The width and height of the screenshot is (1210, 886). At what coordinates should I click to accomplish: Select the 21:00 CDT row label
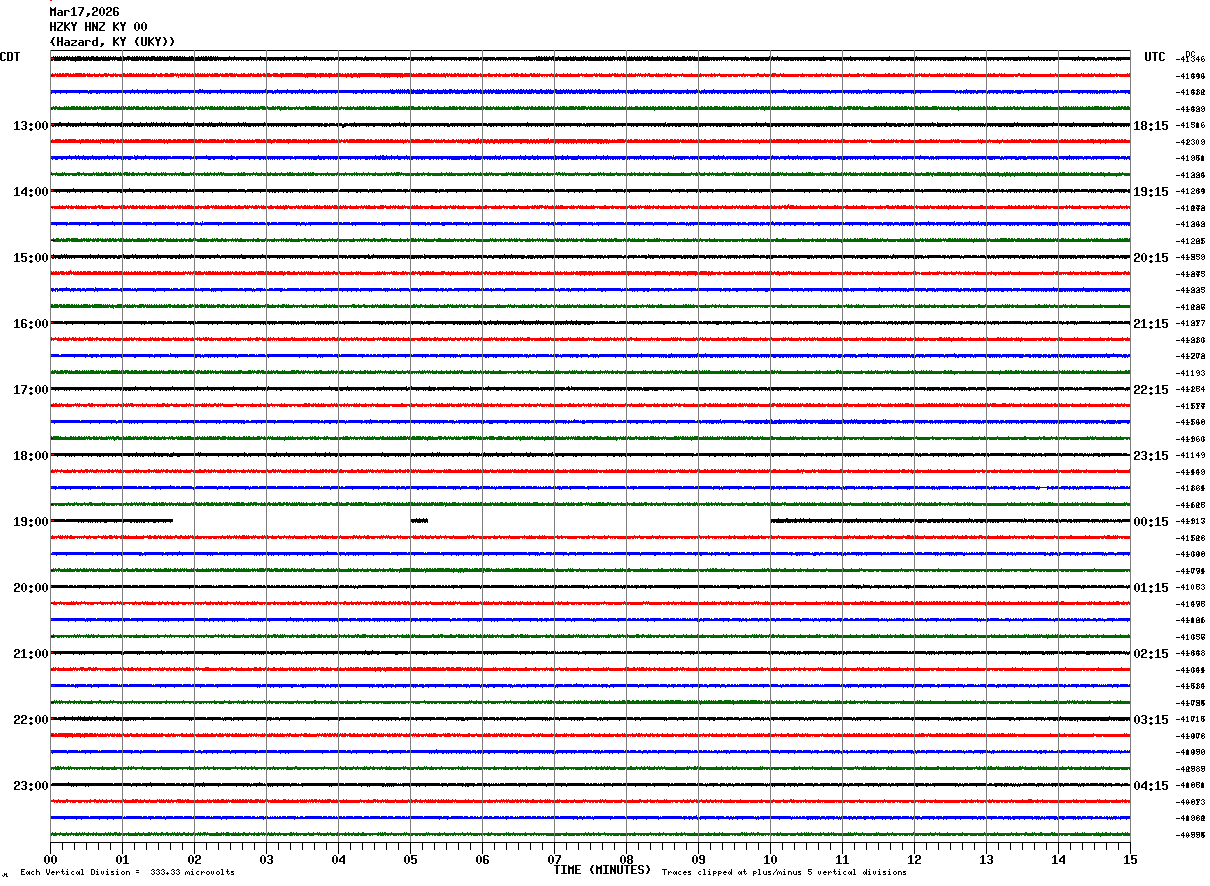click(x=31, y=654)
